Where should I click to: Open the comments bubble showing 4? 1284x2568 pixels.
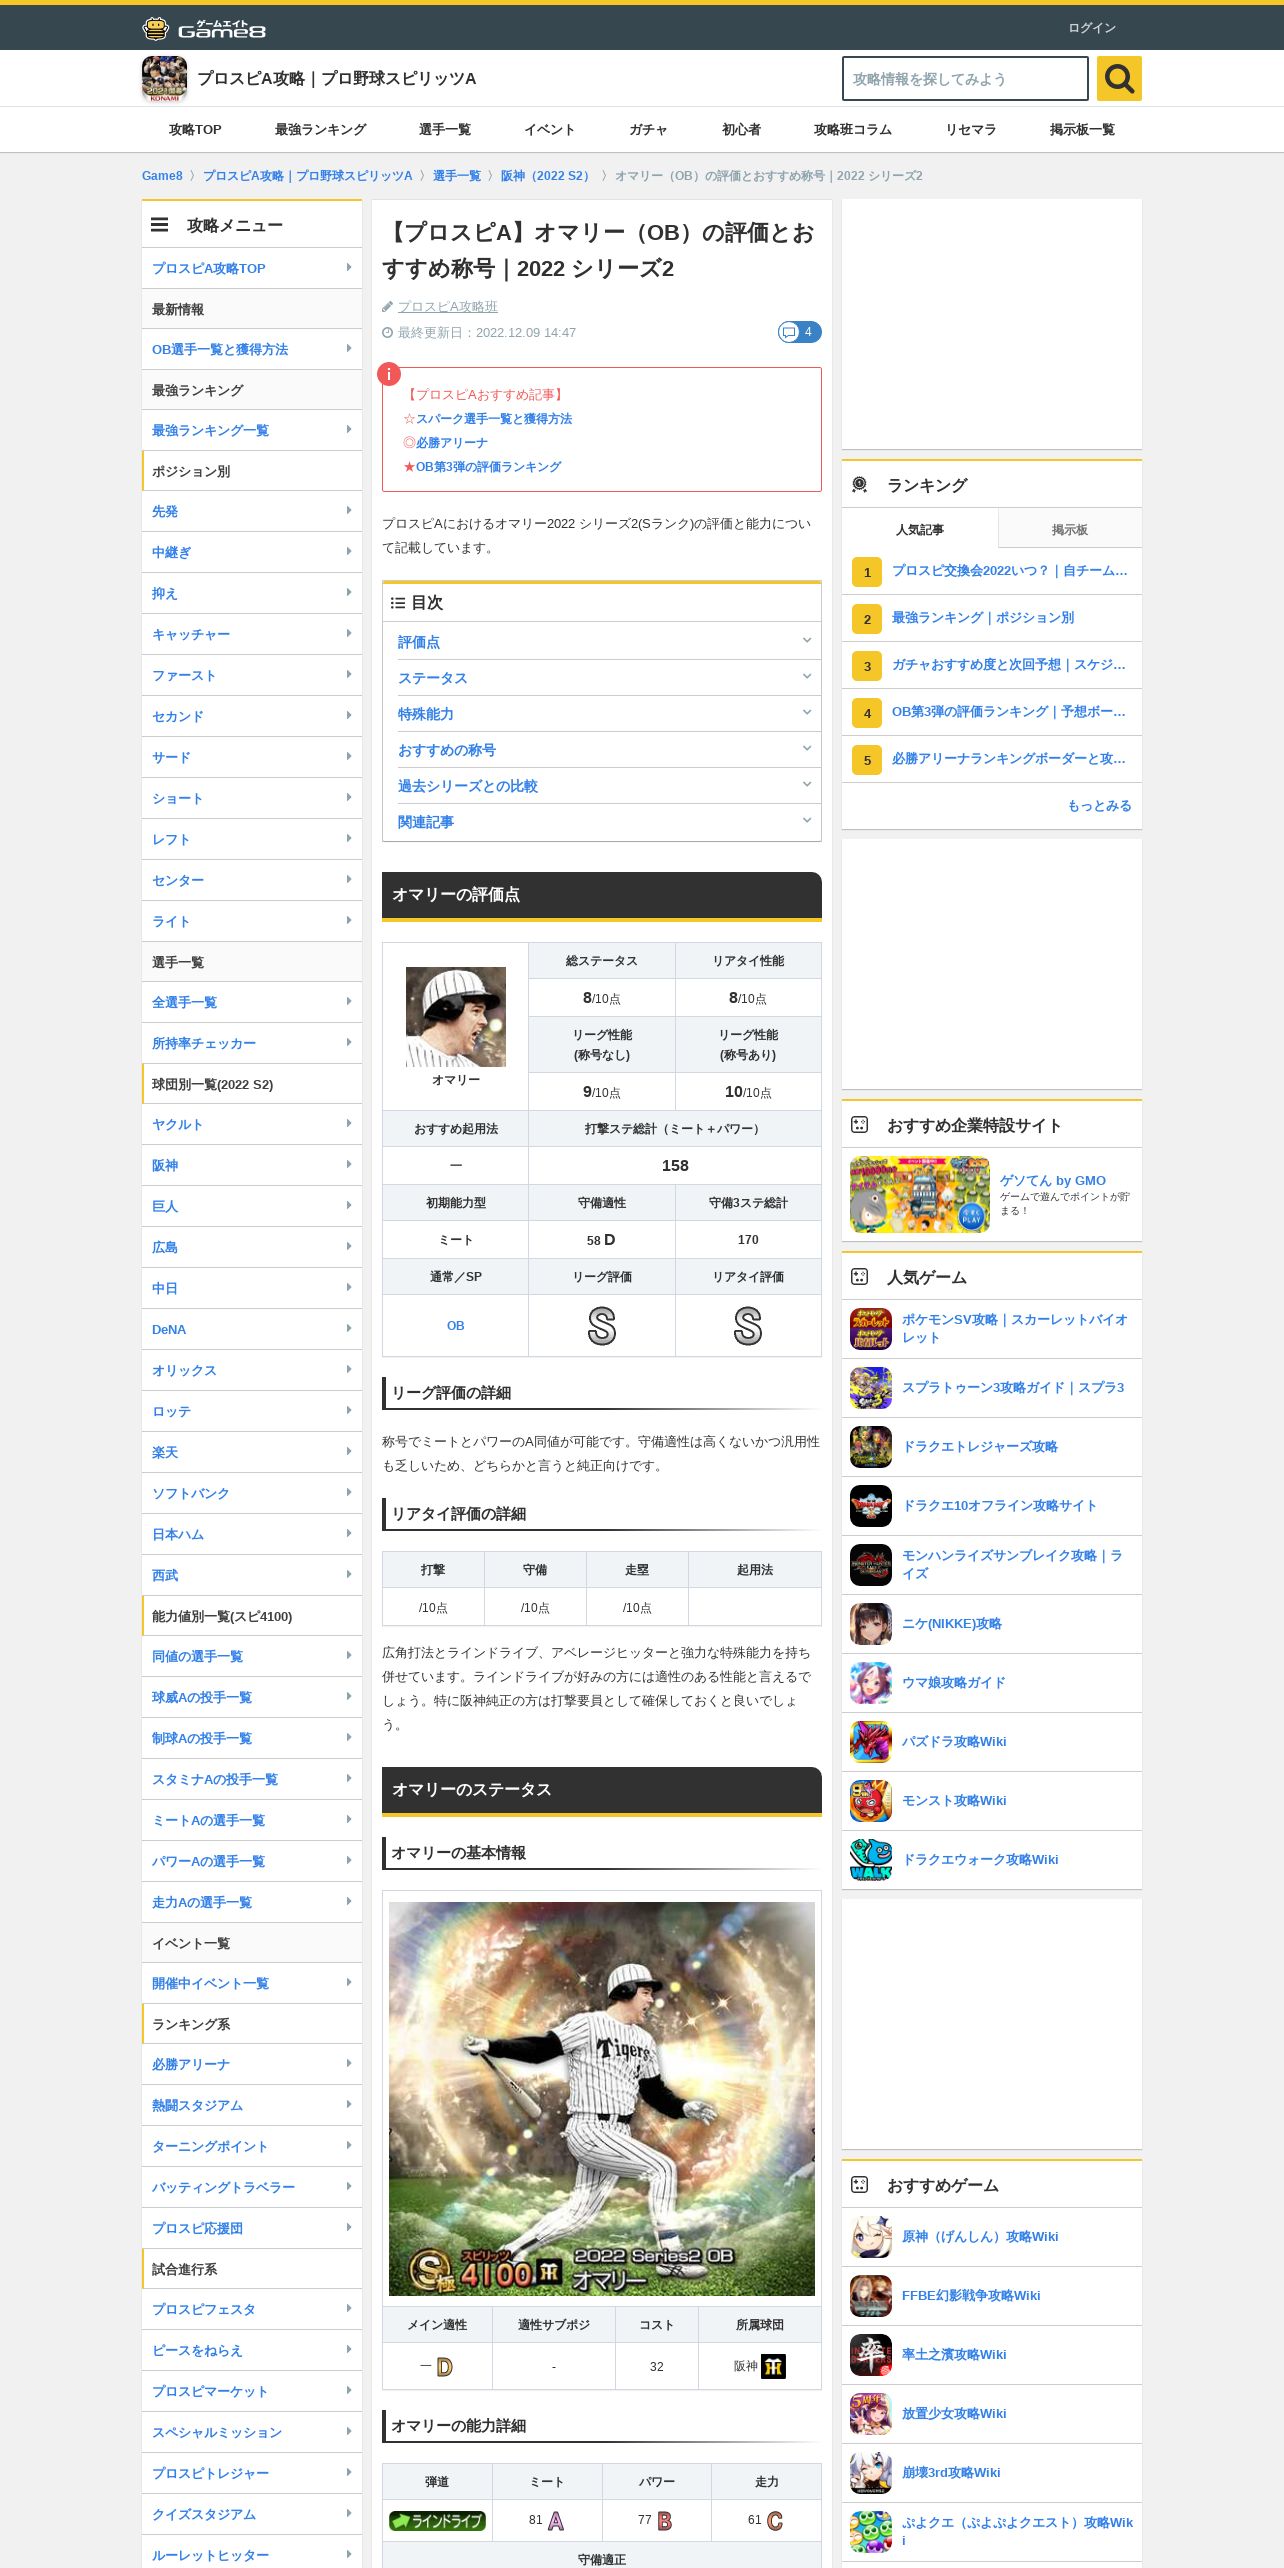(x=800, y=332)
